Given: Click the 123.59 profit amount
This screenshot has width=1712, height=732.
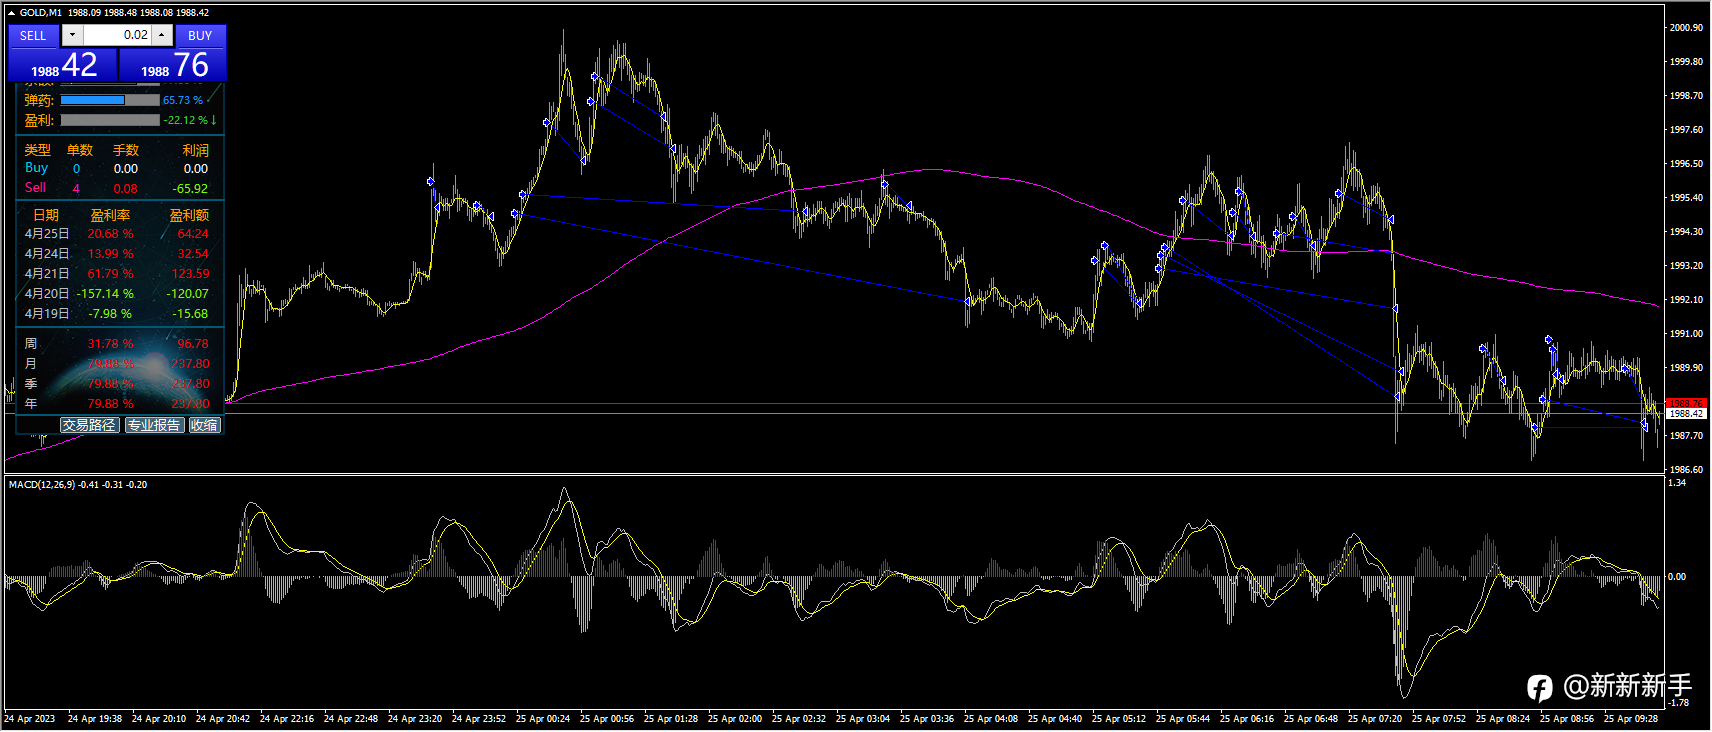Looking at the screenshot, I should pyautogui.click(x=190, y=274).
